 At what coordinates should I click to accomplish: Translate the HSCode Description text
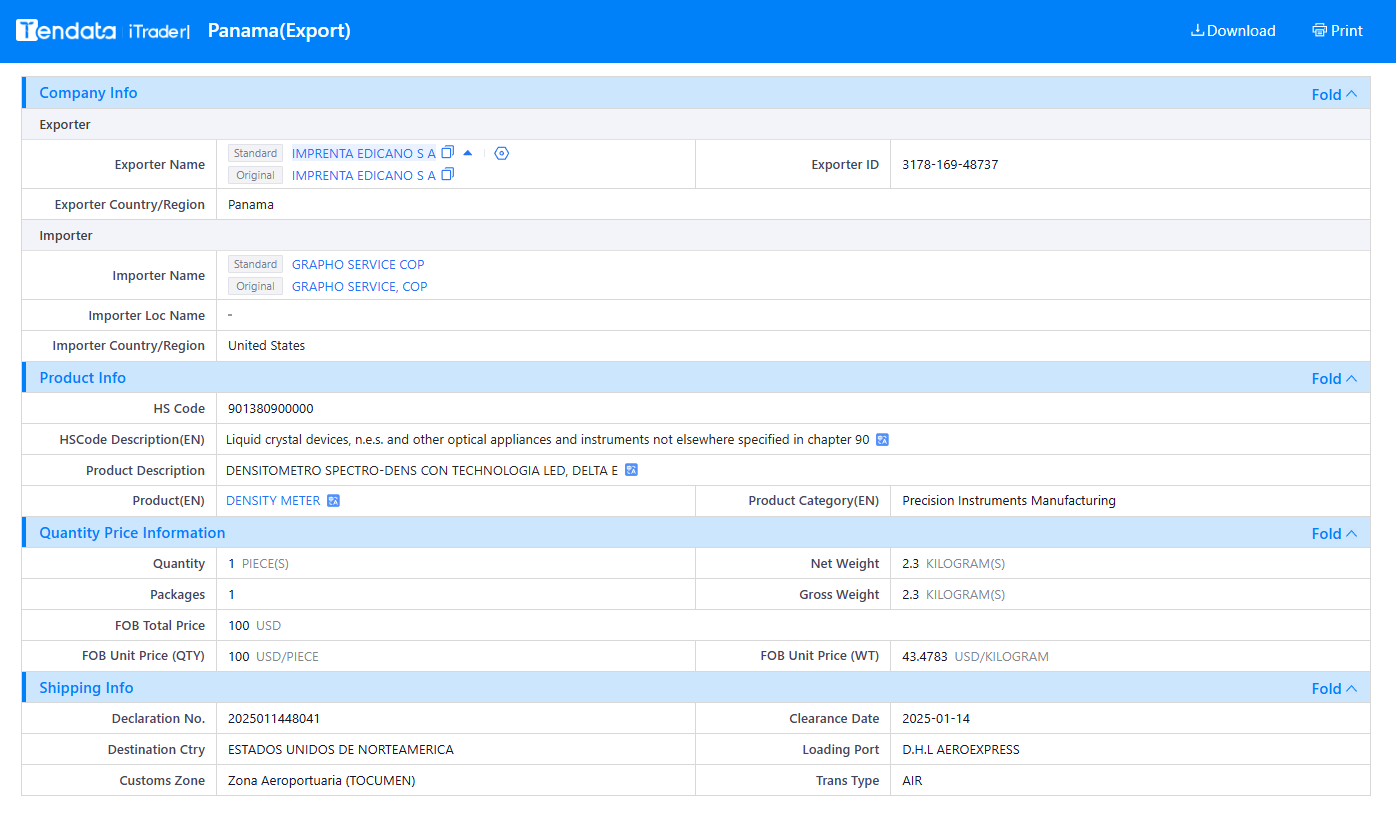tap(882, 439)
